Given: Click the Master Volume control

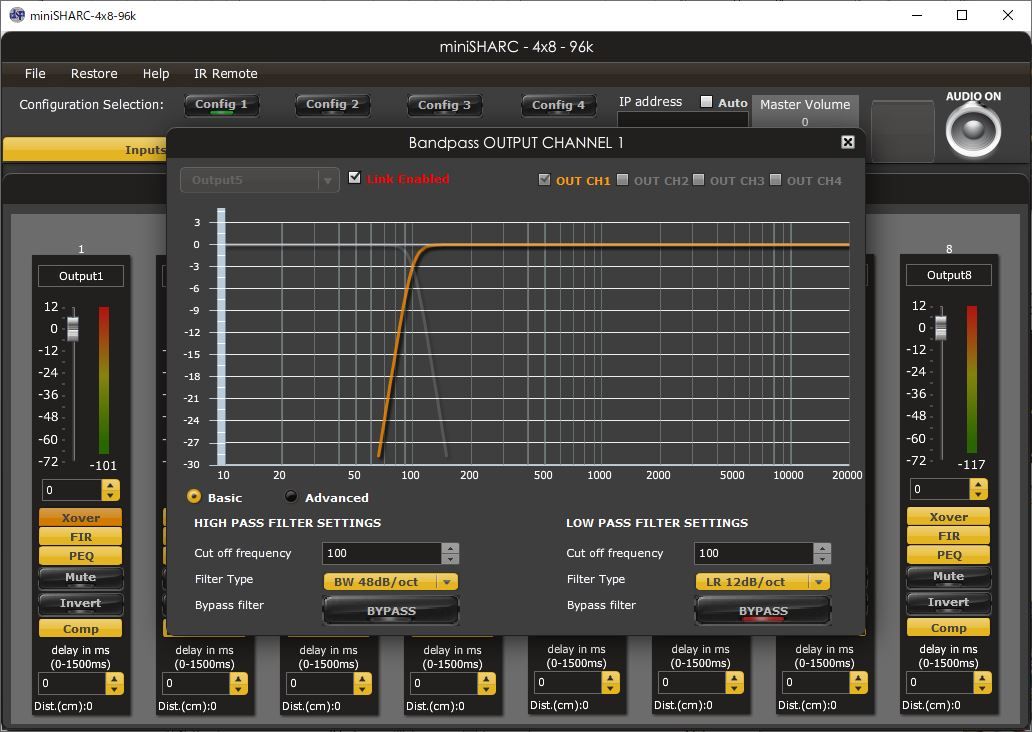Looking at the screenshot, I should [x=805, y=111].
